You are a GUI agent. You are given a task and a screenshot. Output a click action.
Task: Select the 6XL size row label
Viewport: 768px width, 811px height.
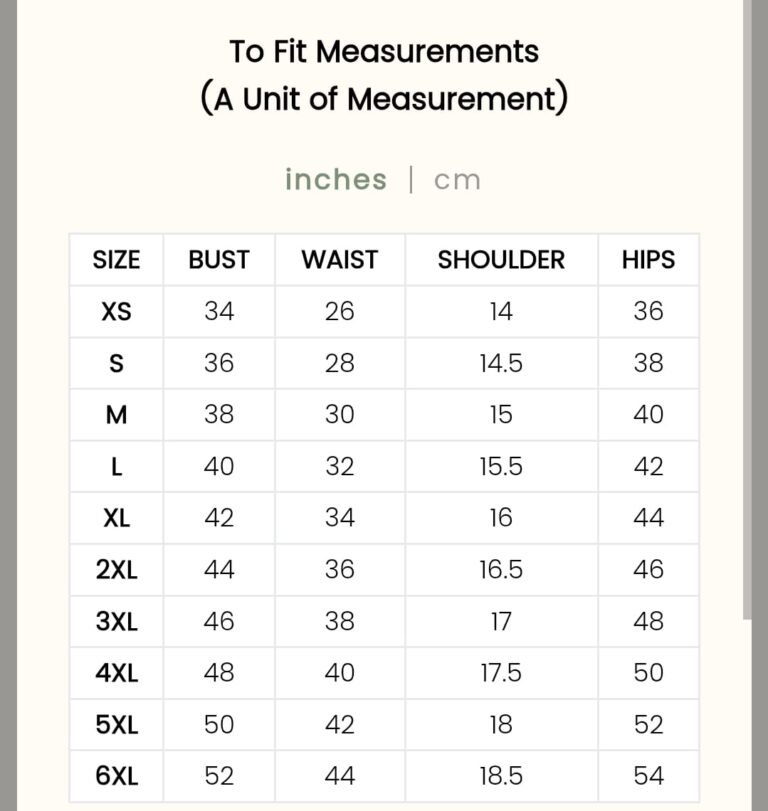[116, 776]
